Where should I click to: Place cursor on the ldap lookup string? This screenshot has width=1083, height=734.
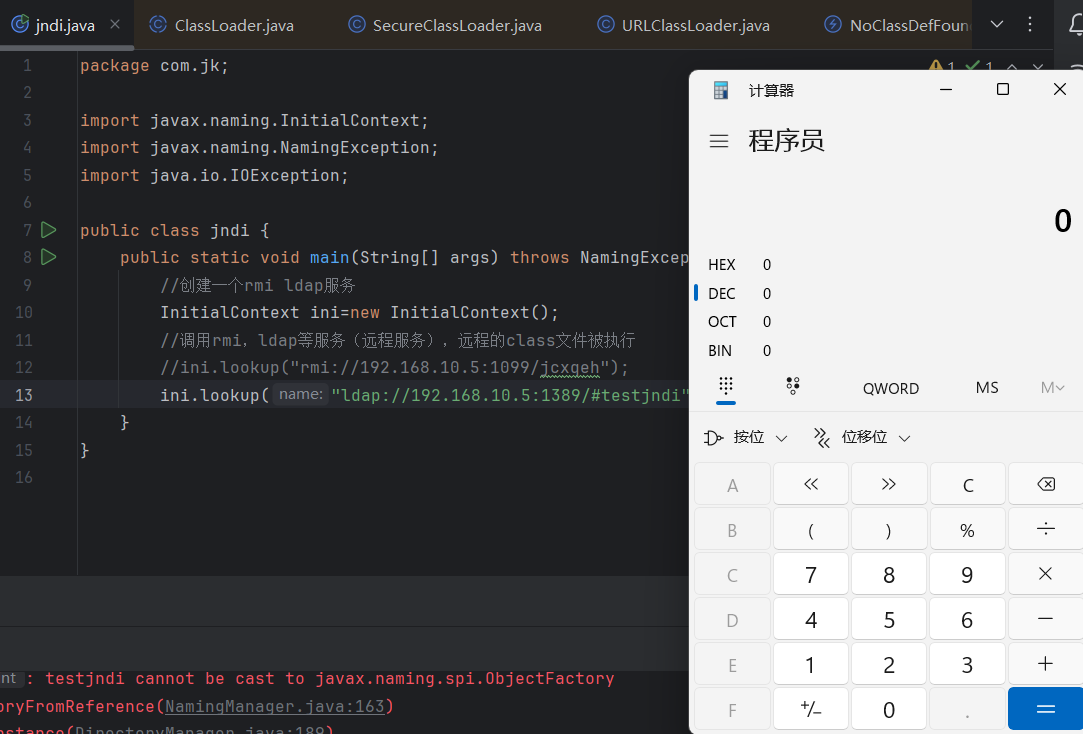[510, 395]
